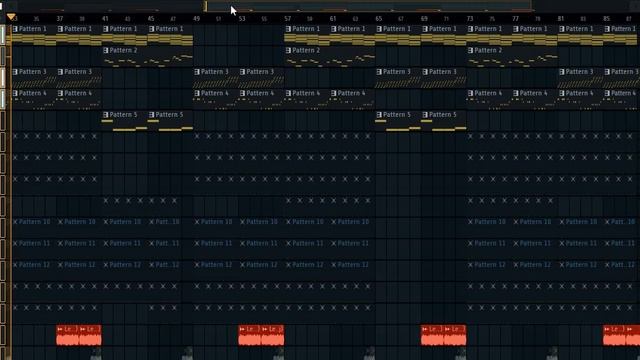The image size is (640, 360).
Task: Select the Pattern 1 clip at bar 61
Action: pyautogui.click(x=353, y=35)
